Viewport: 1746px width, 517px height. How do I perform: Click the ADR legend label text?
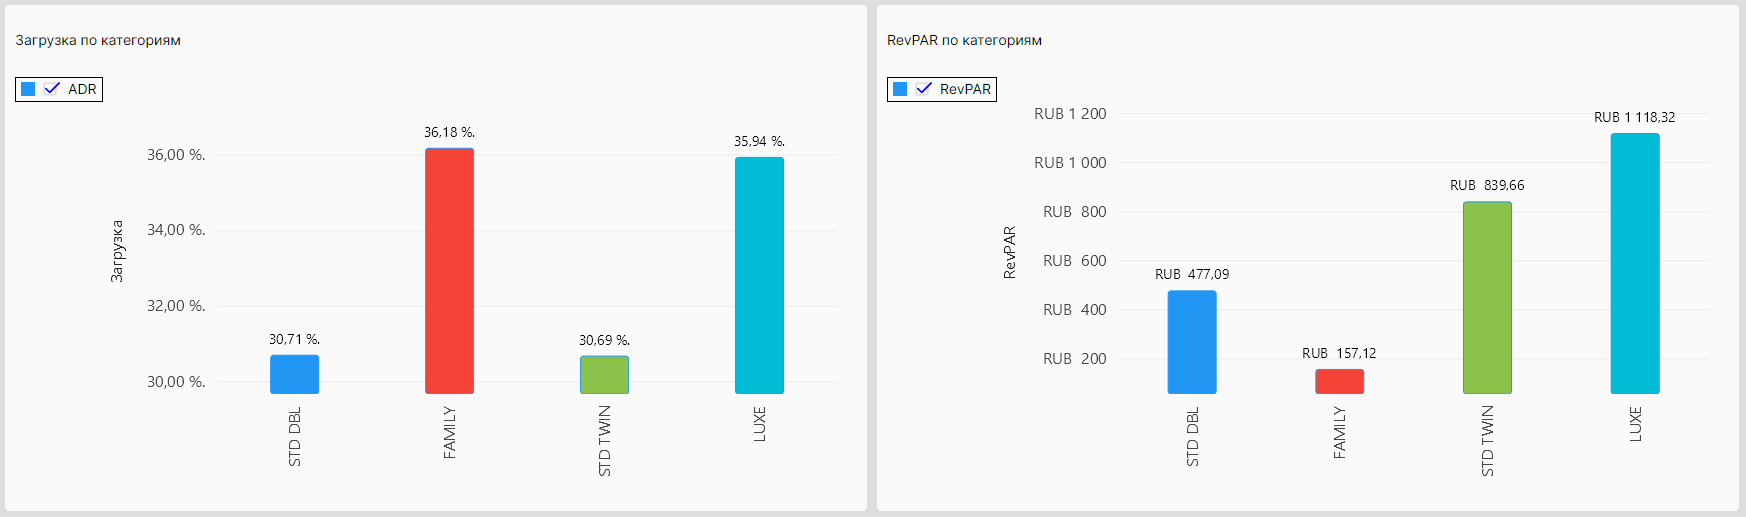tap(82, 89)
